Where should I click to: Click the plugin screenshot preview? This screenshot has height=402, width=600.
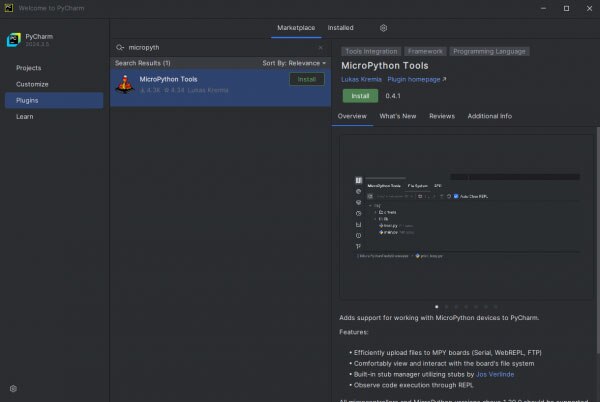tap(465, 215)
